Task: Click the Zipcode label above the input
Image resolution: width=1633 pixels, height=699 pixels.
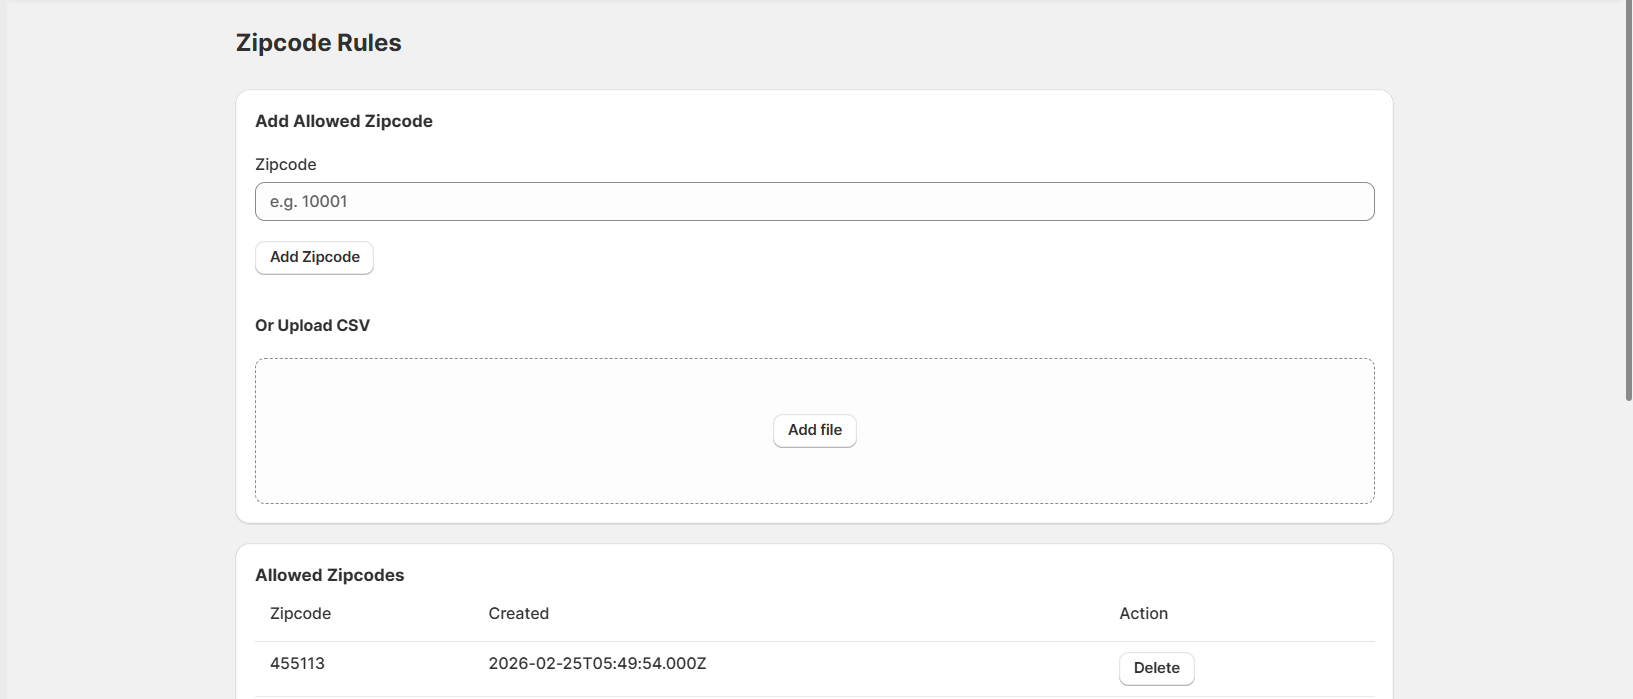Action: click(x=285, y=165)
